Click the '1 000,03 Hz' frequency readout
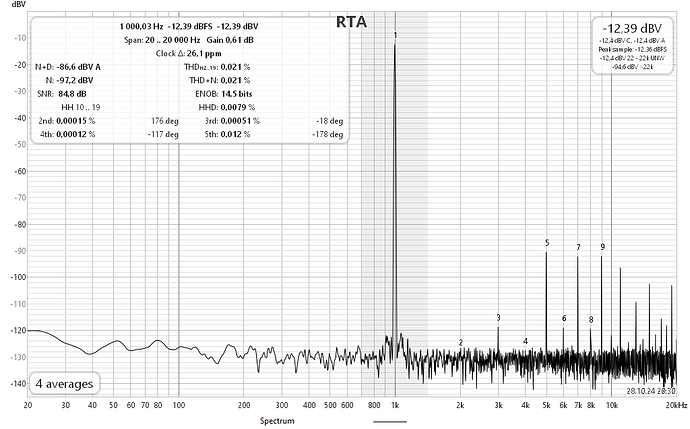690x429 pixels. tap(141, 26)
